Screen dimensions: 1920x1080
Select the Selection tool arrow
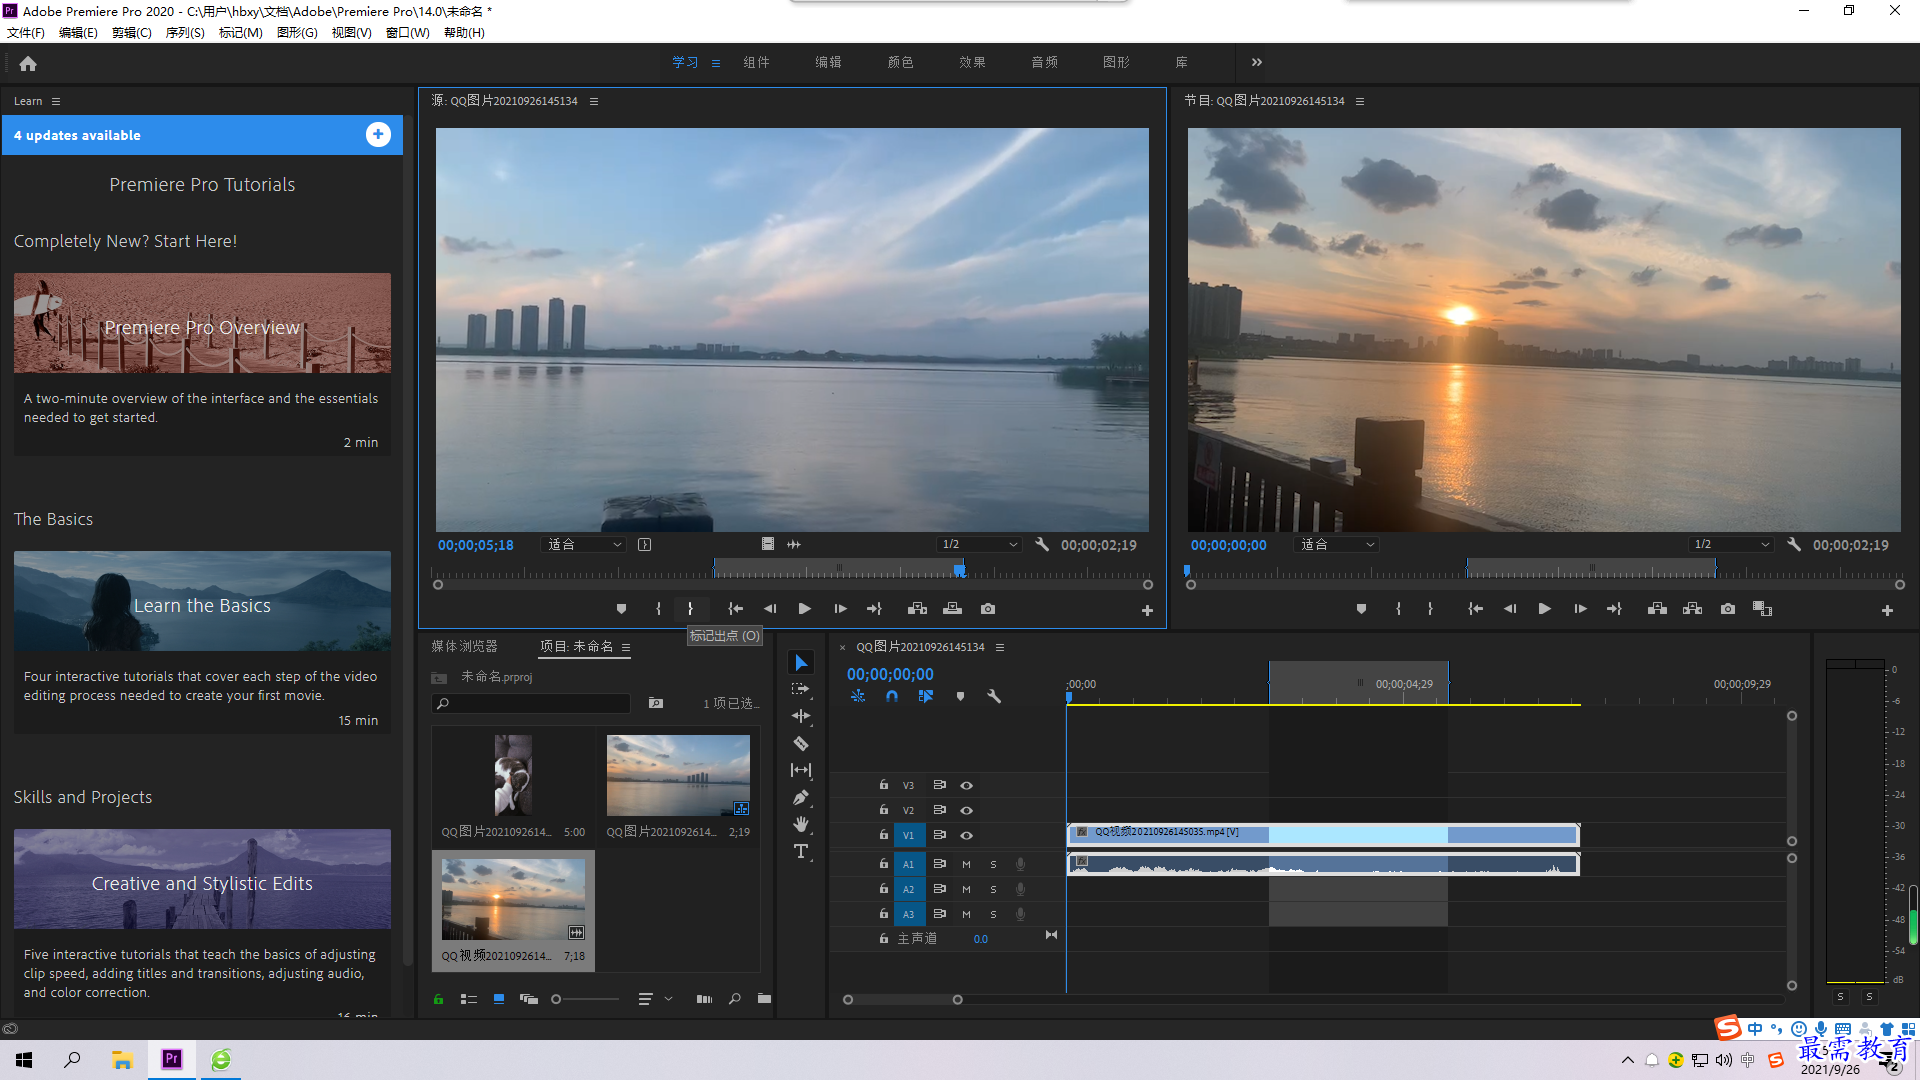tap(801, 662)
